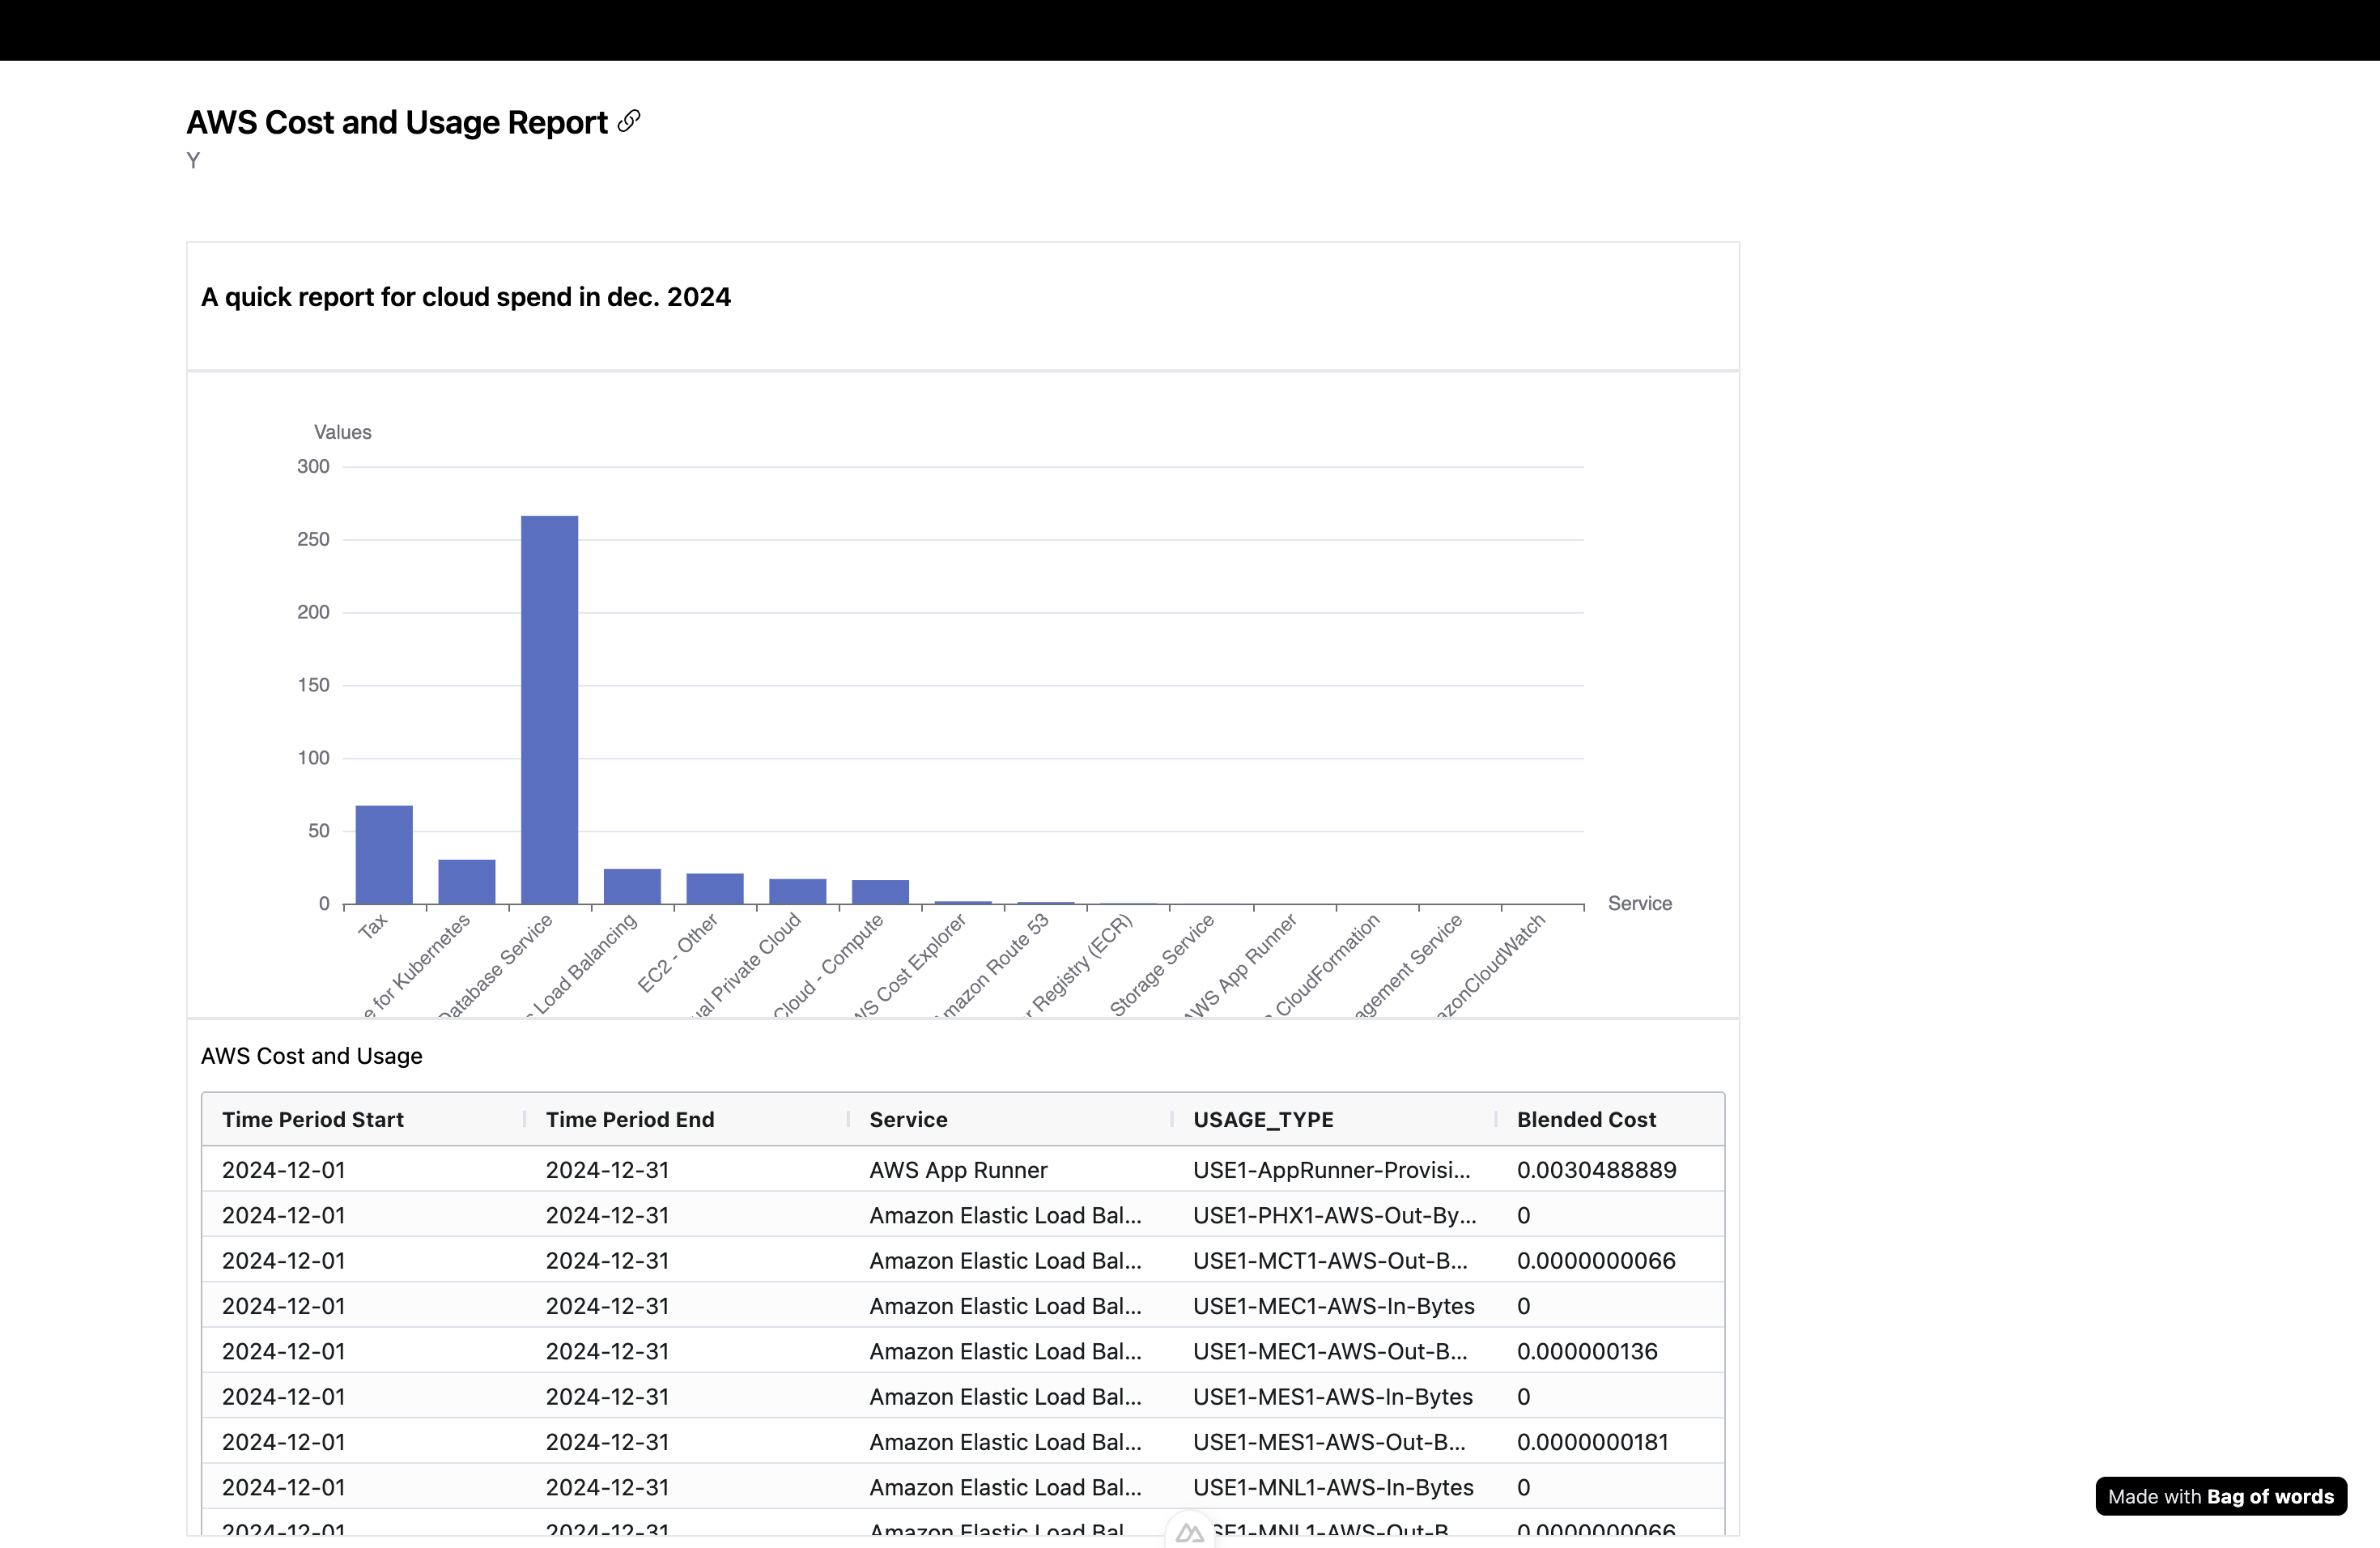Click the link icon beside the report title
Viewport: 2380px width, 1548px height.
point(628,121)
